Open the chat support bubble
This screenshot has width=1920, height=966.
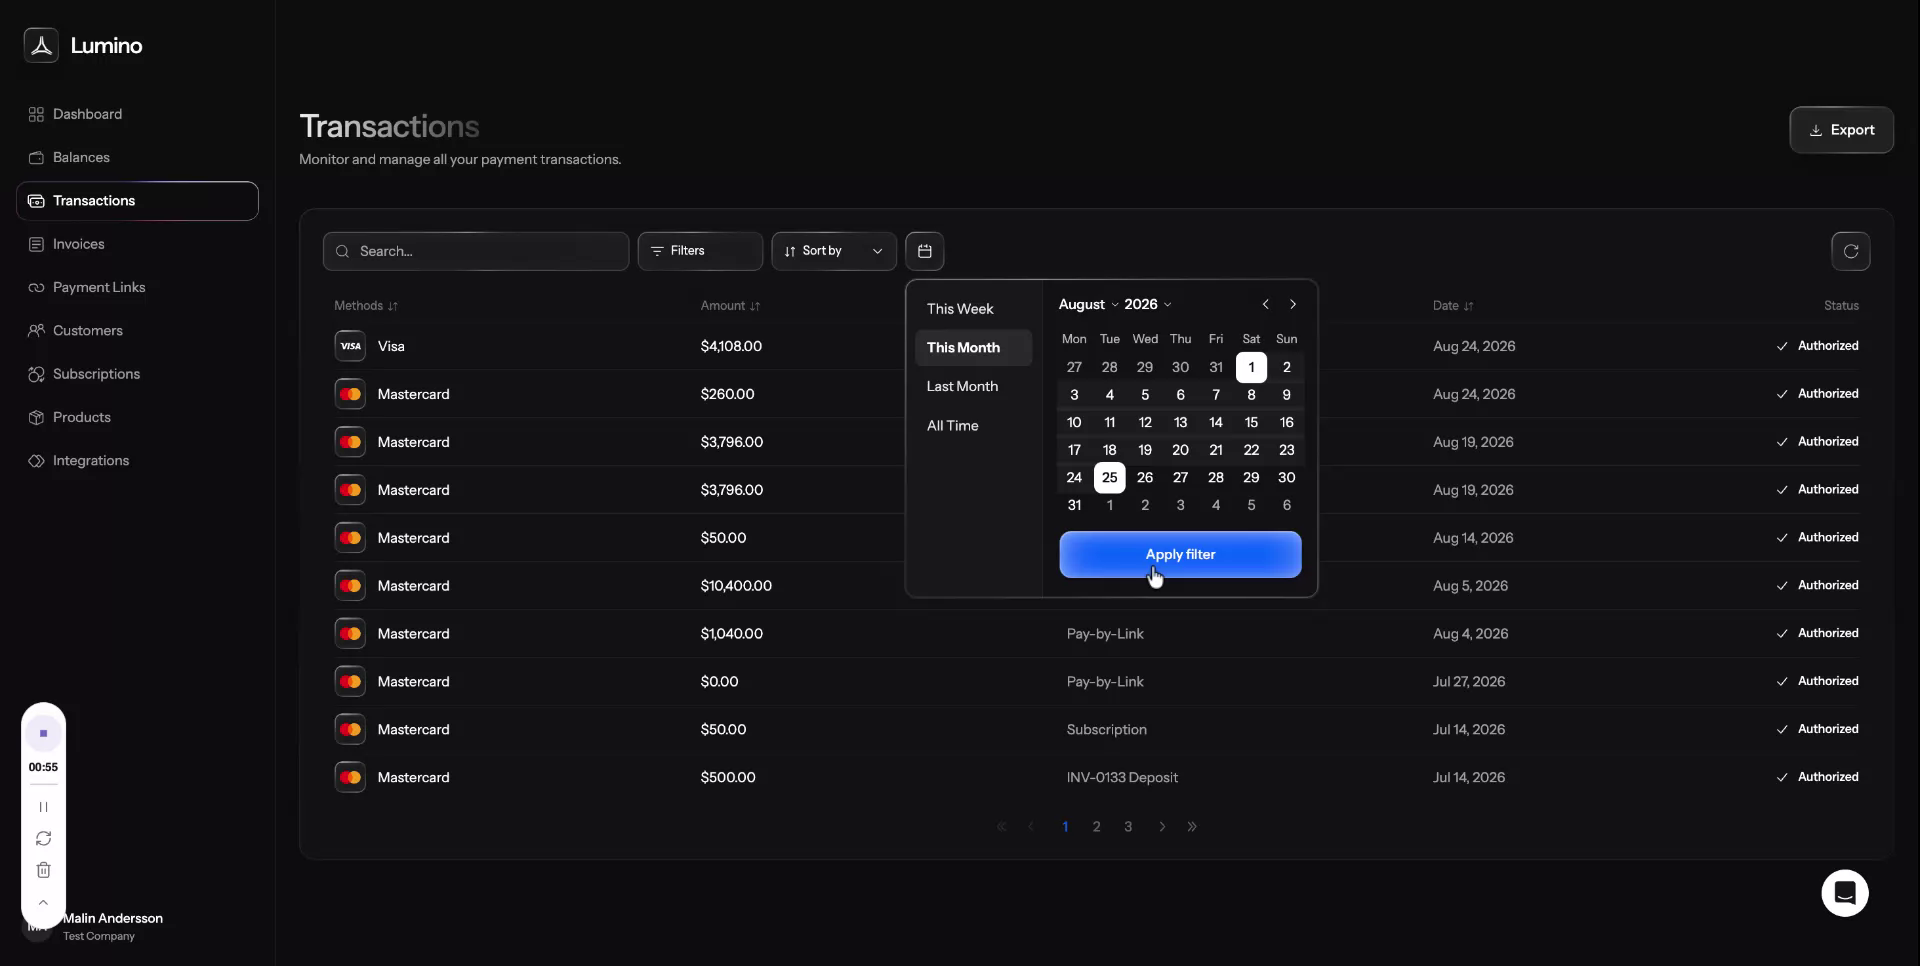pos(1845,893)
